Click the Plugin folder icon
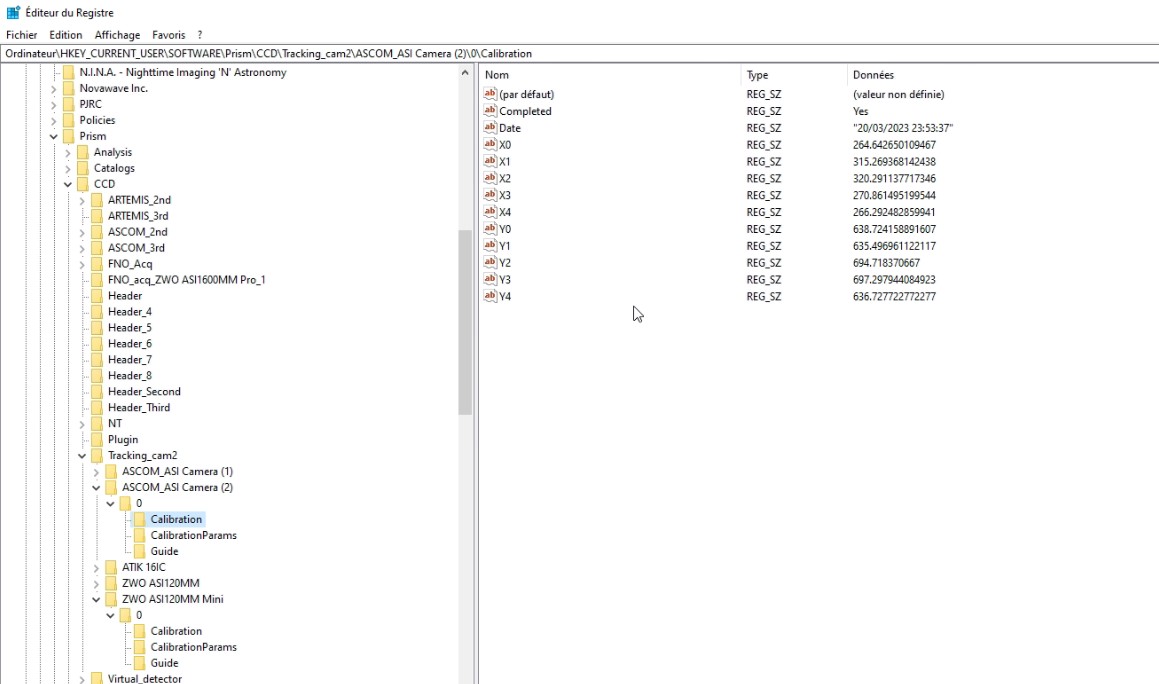 point(97,440)
